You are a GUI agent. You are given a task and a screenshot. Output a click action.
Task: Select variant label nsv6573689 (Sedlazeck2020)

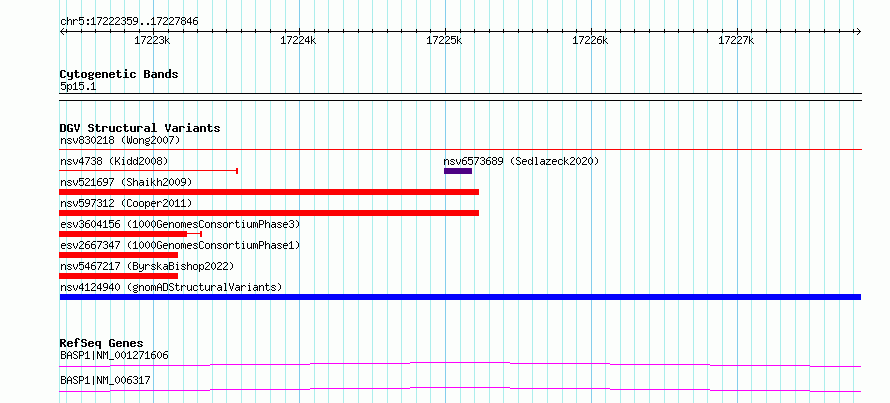click(521, 161)
